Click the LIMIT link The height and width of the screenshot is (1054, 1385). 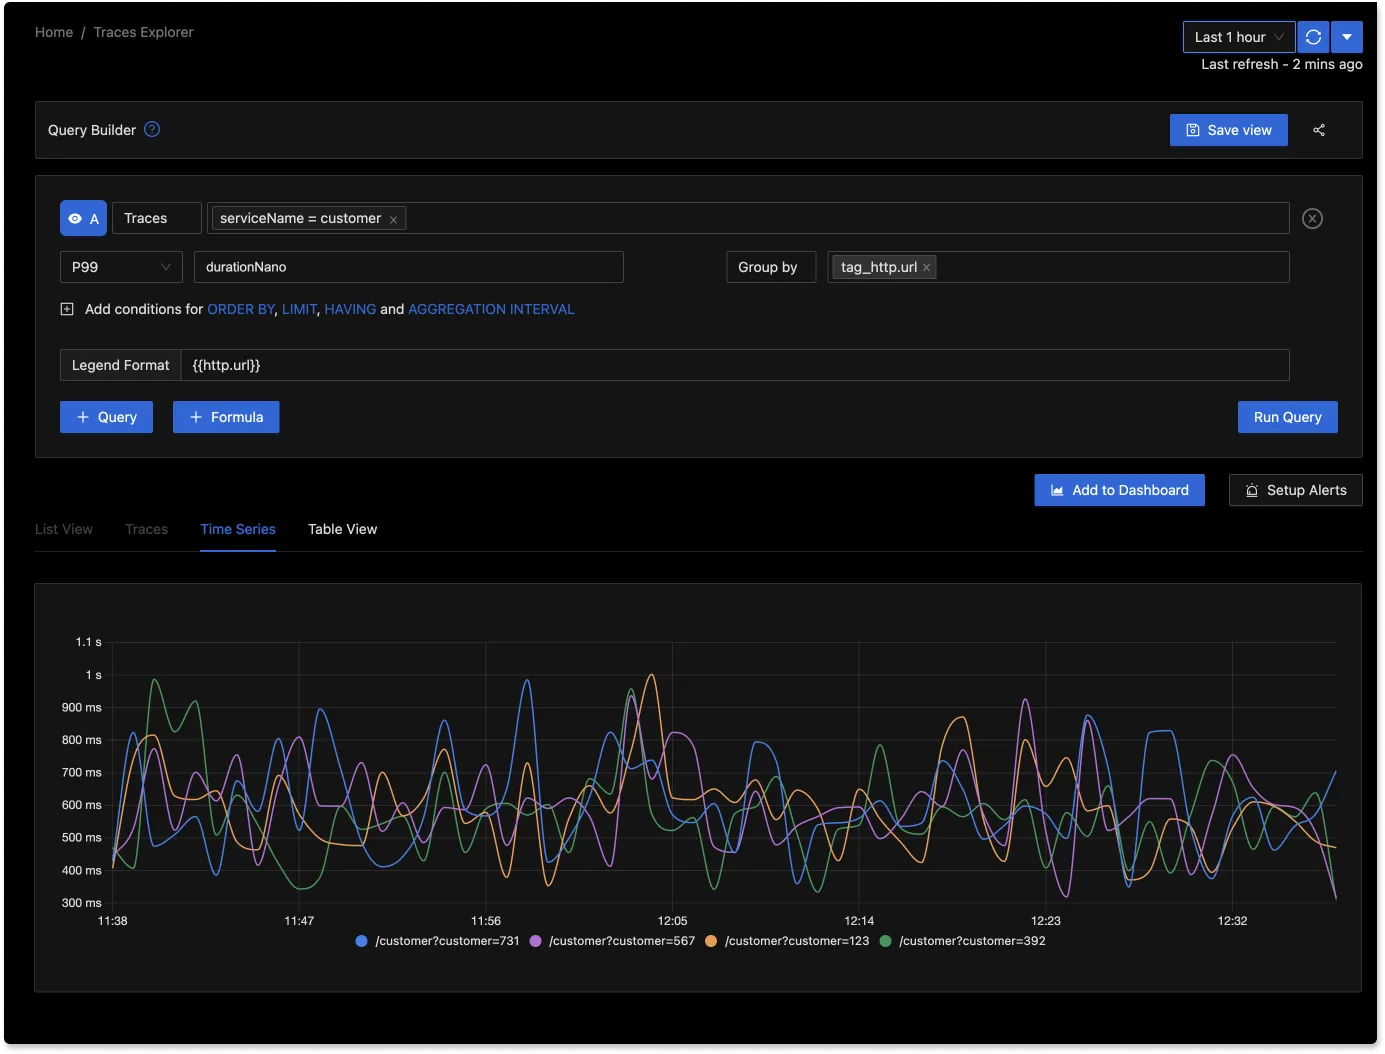coord(299,309)
